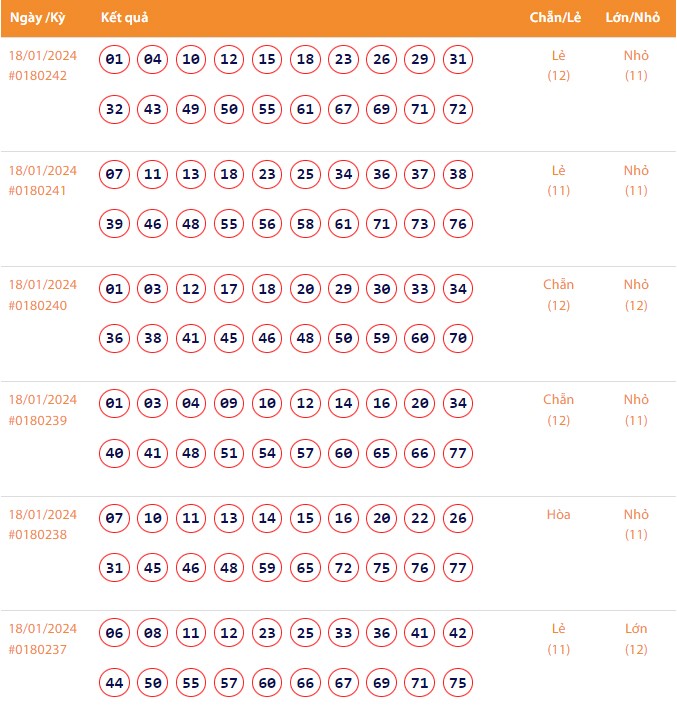The height and width of the screenshot is (713, 677).
Task: Open draw number #0180240
Action: (x=38, y=306)
